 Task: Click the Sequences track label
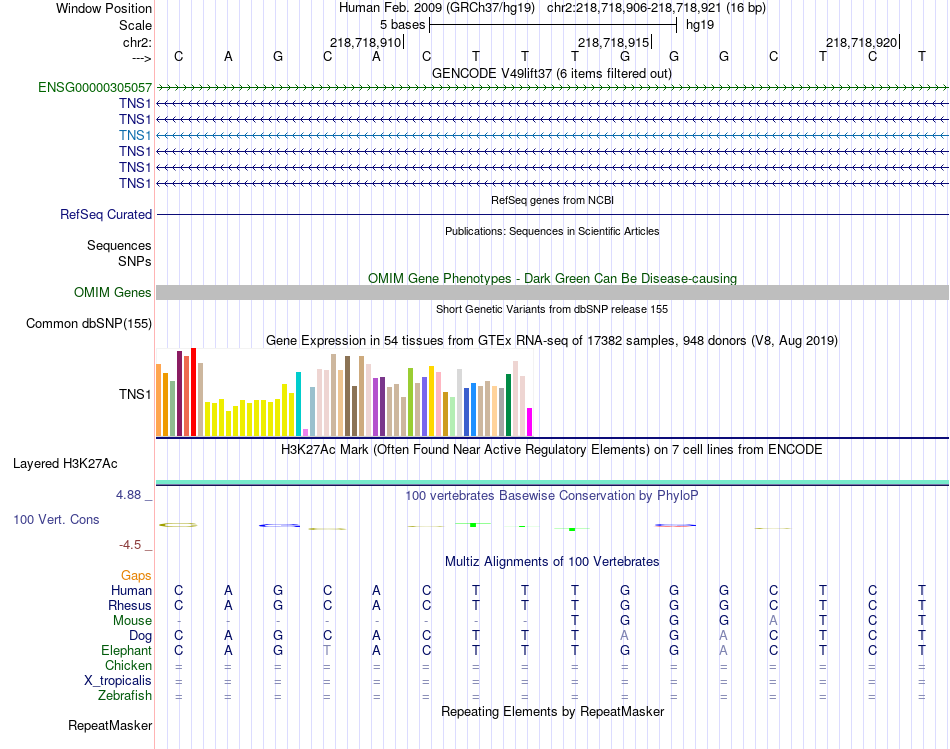coord(119,245)
